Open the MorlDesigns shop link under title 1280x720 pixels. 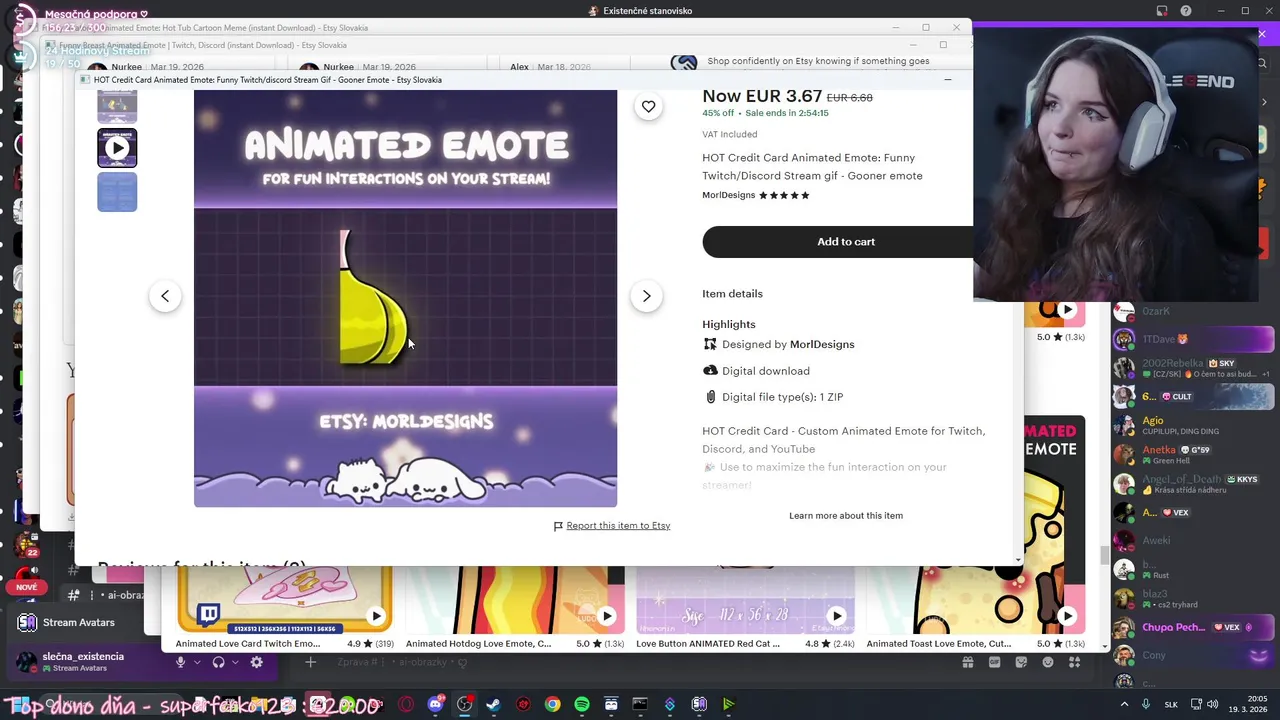(x=728, y=195)
